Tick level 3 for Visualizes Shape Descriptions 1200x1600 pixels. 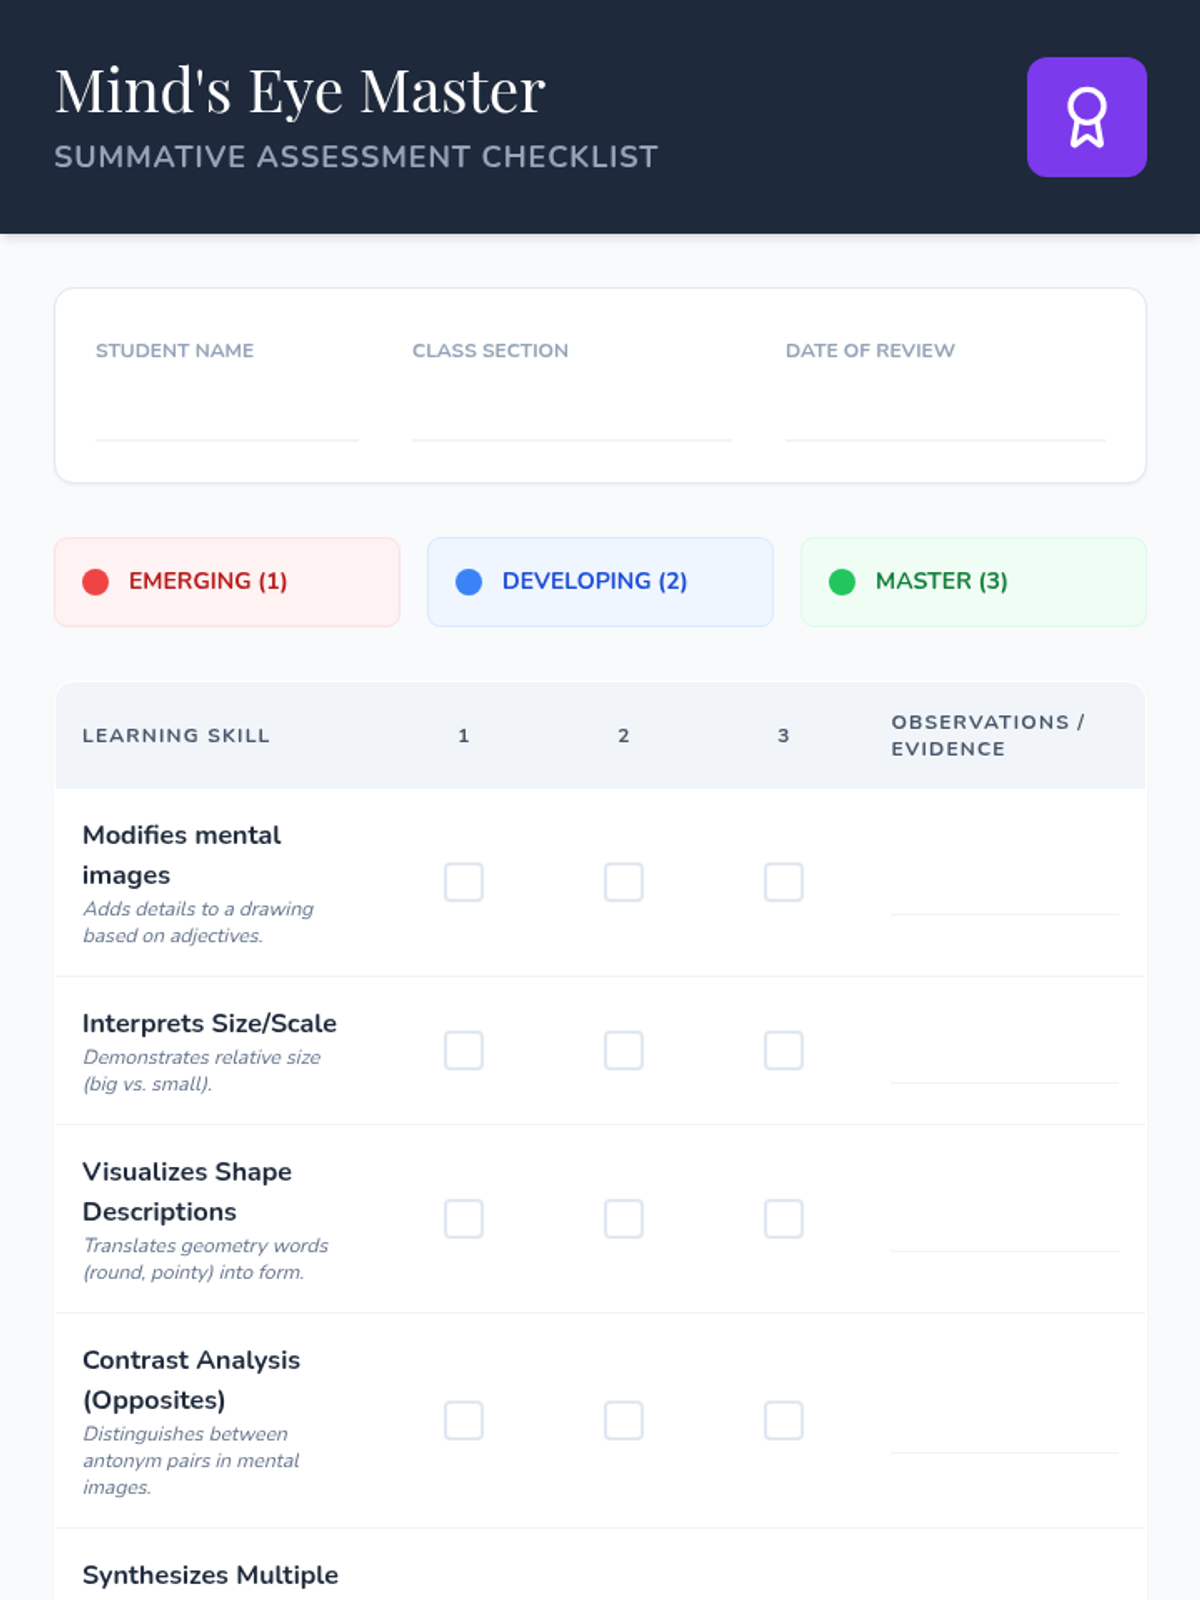click(x=783, y=1219)
